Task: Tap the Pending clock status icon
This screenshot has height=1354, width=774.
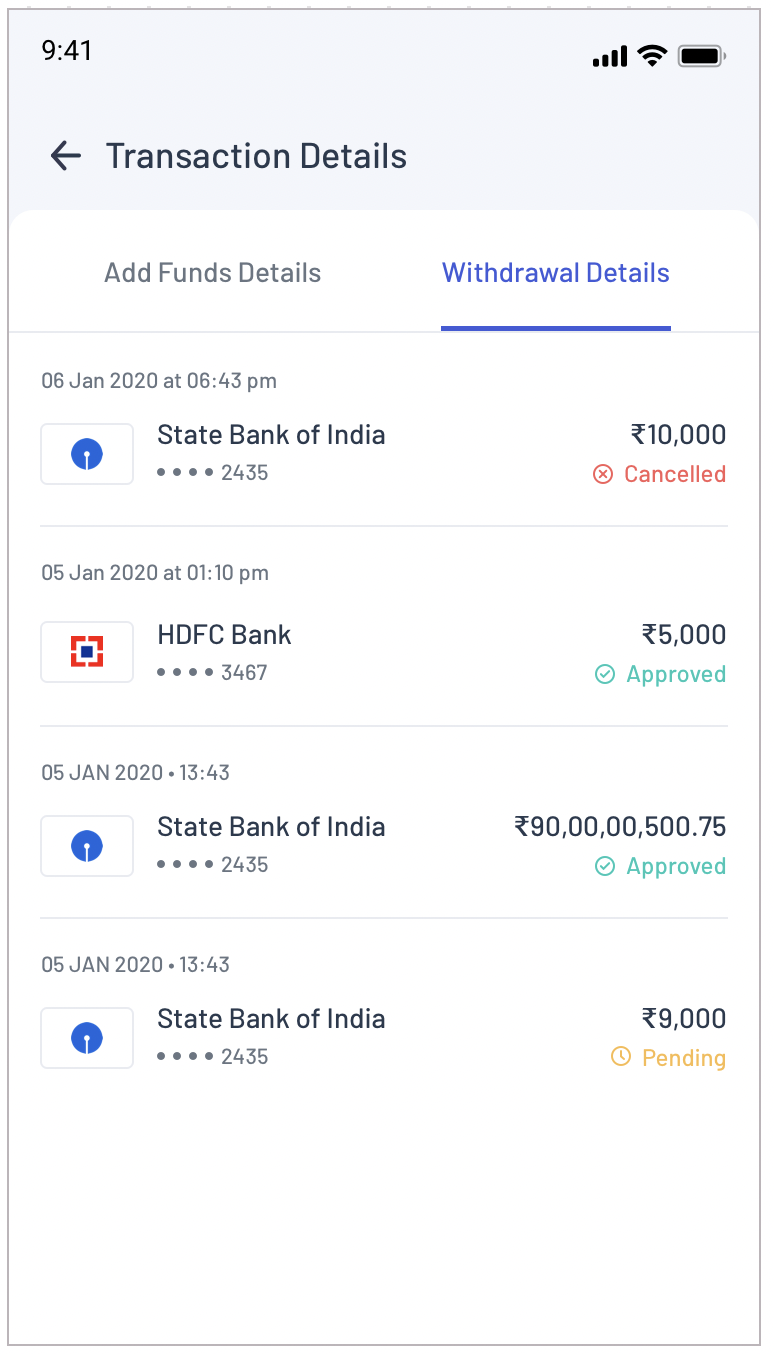Action: tap(621, 1057)
